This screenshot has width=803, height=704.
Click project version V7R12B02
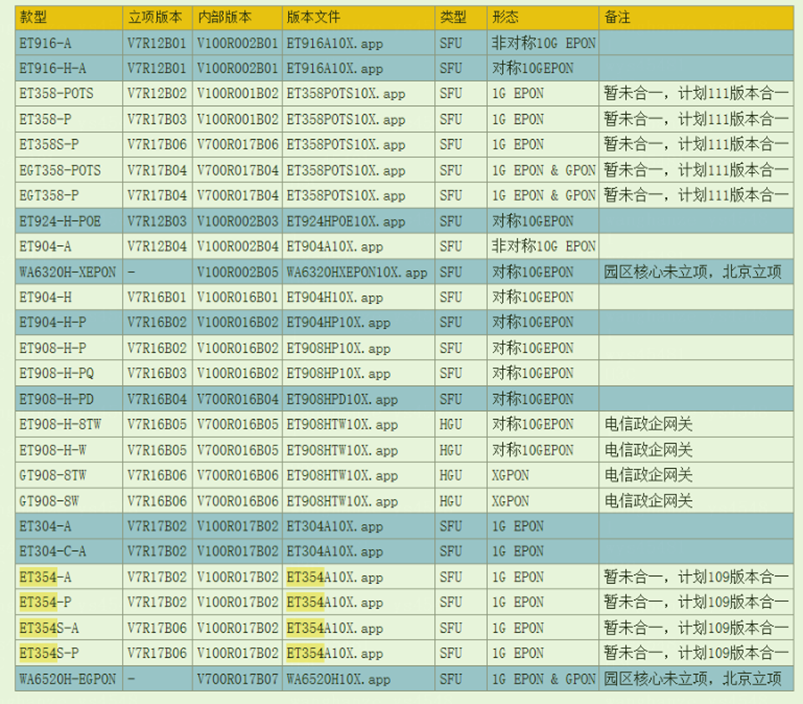tap(157, 94)
